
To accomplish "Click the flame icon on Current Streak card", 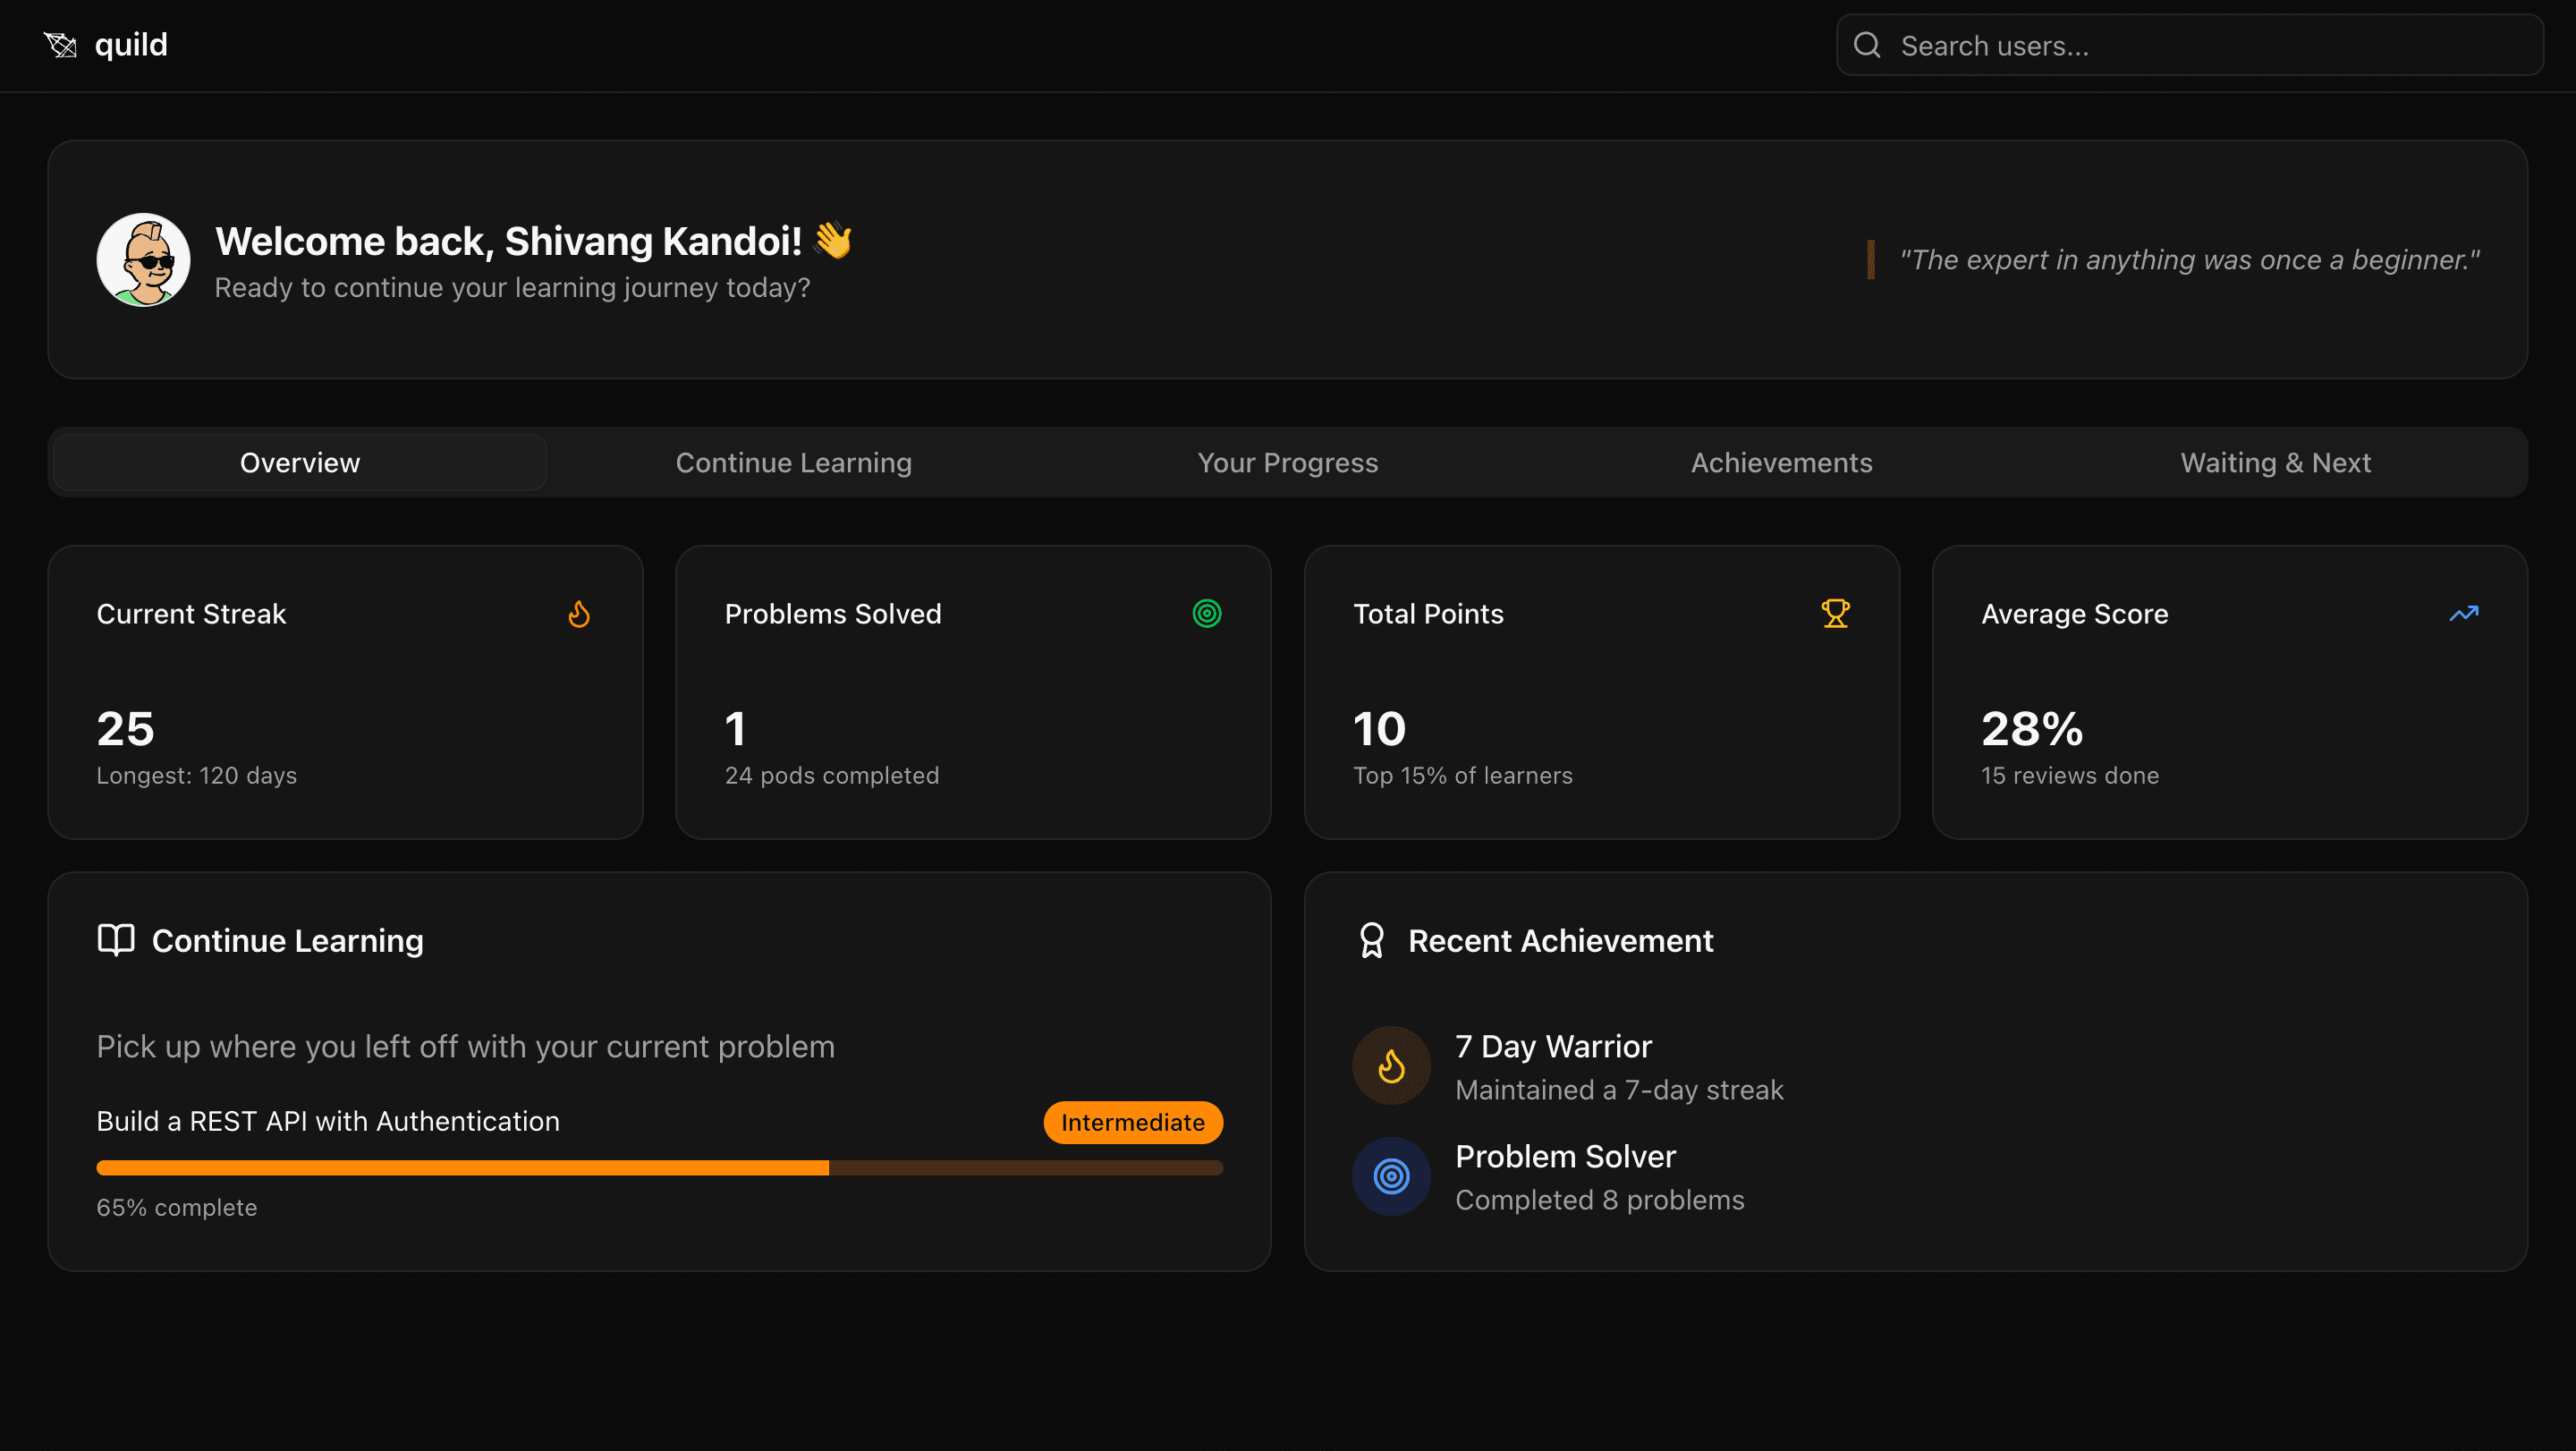I will (579, 614).
